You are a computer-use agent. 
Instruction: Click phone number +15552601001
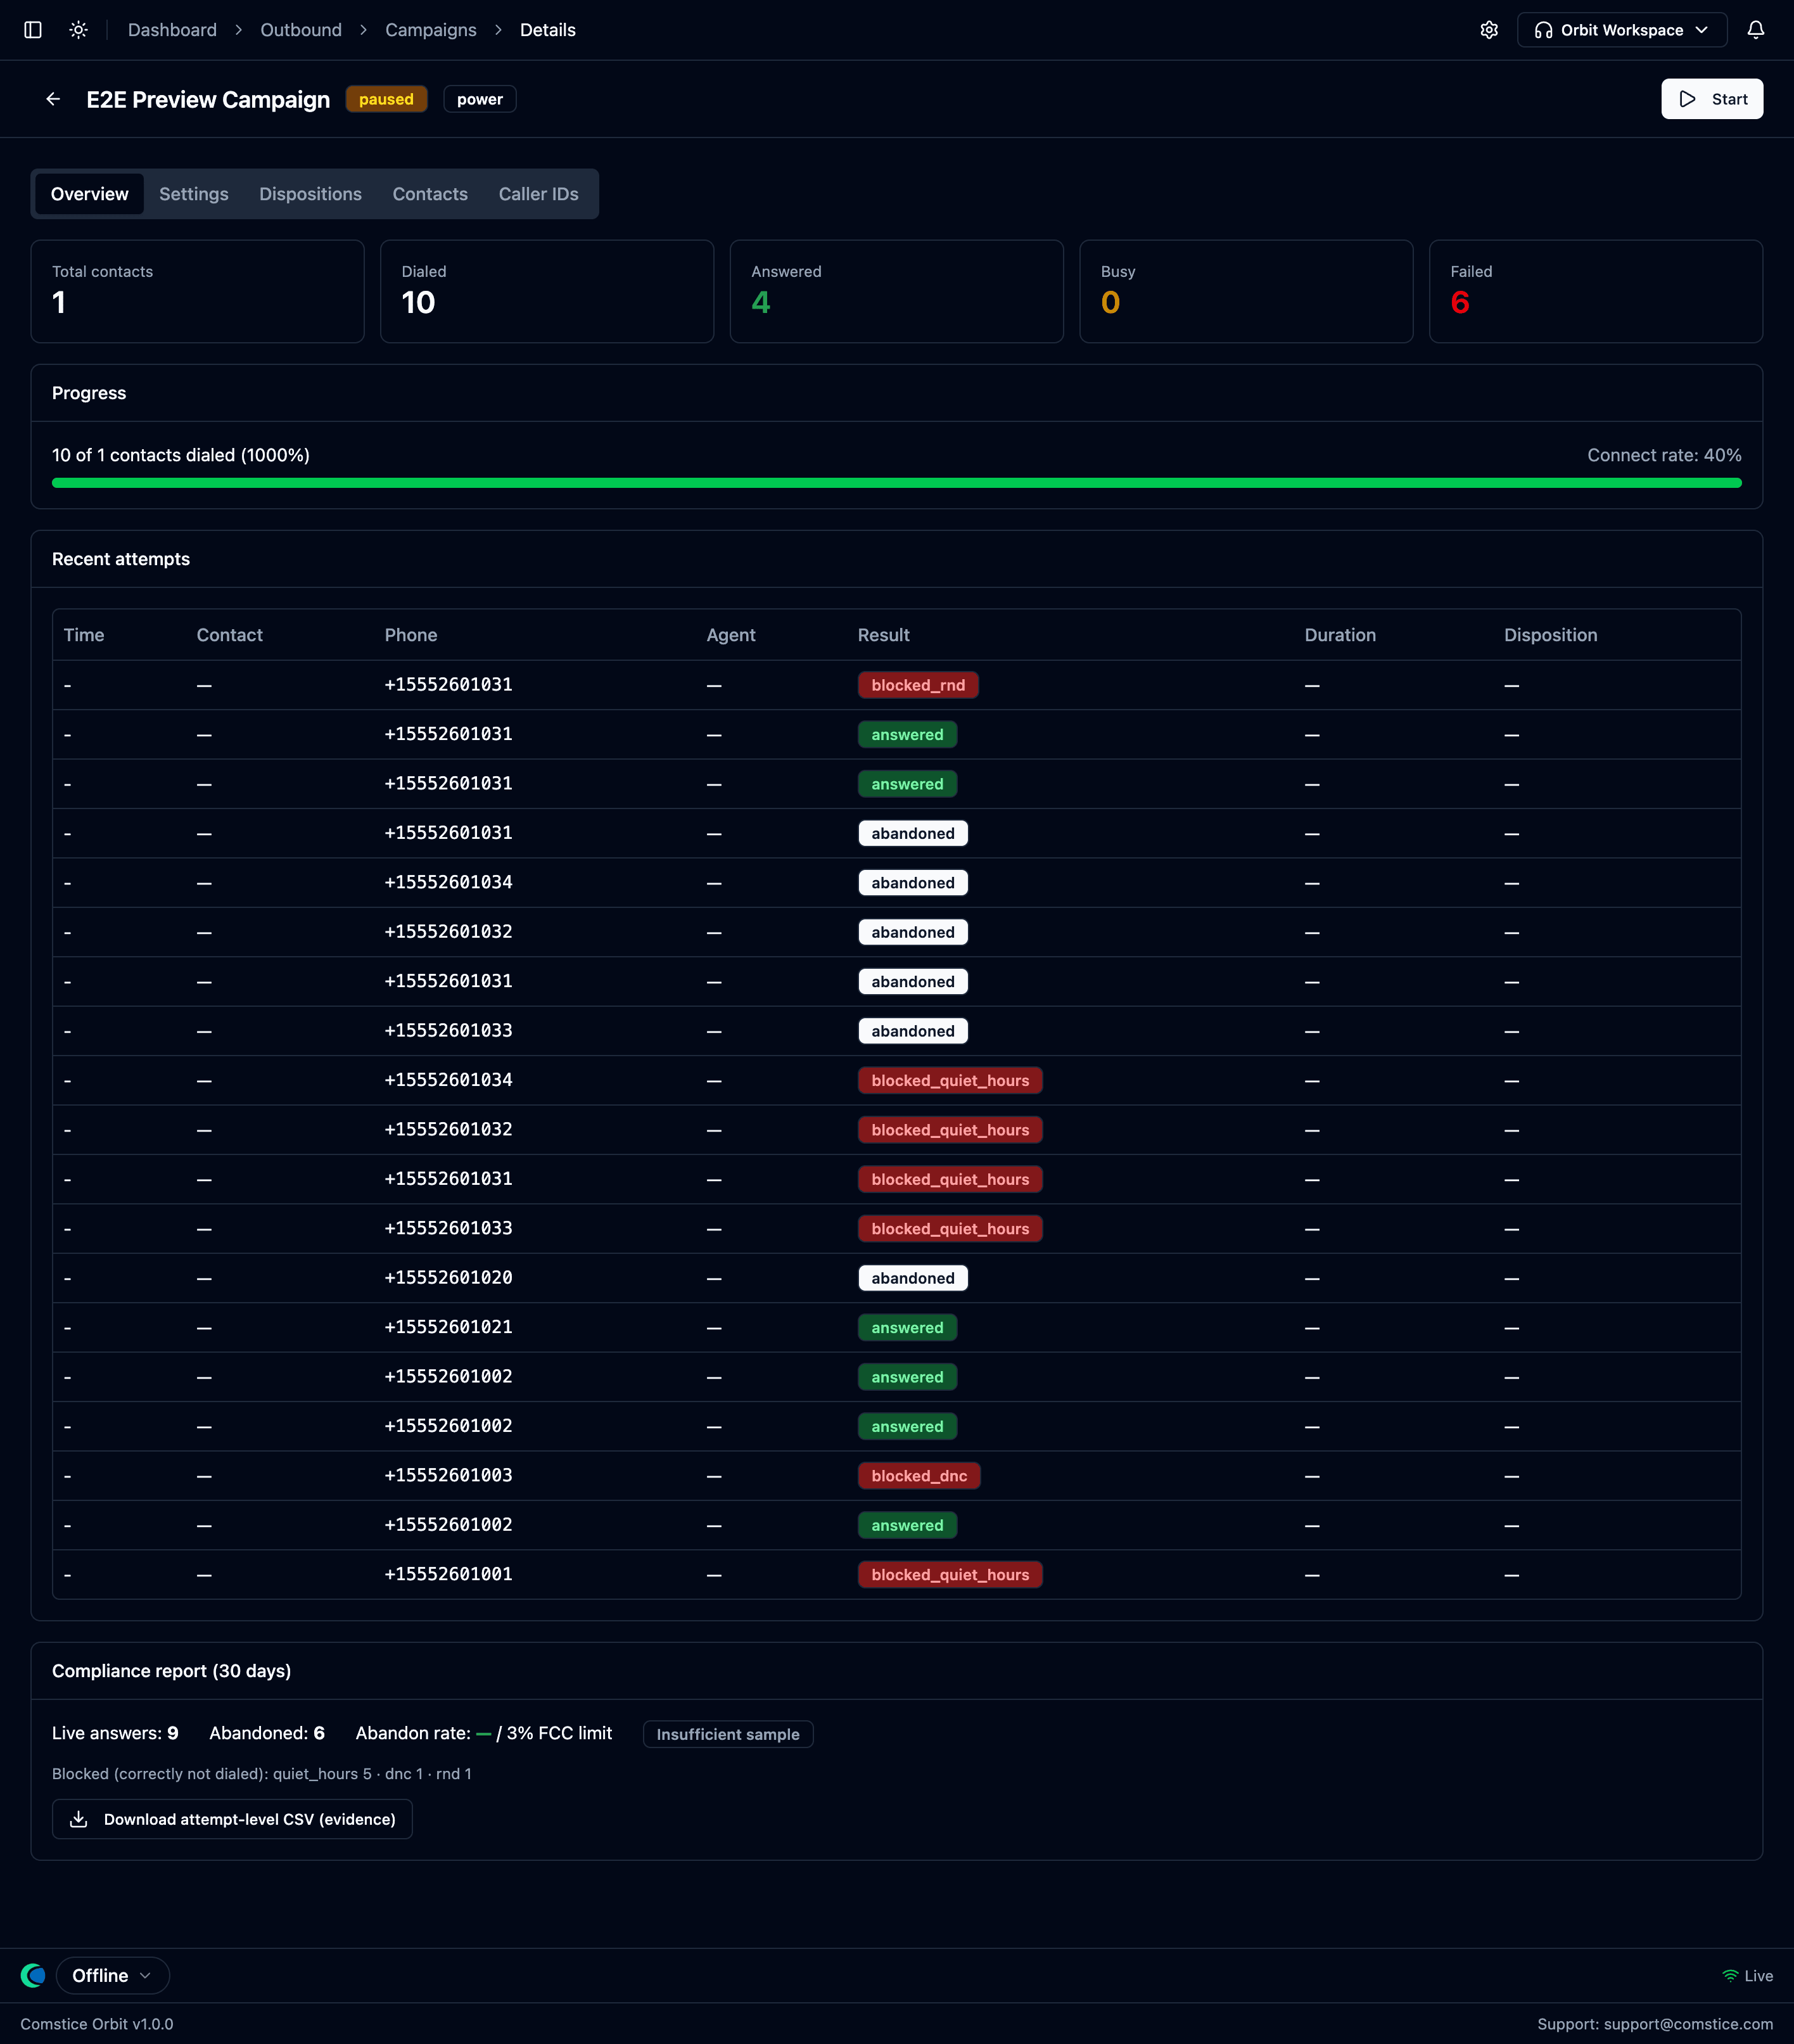coord(449,1574)
